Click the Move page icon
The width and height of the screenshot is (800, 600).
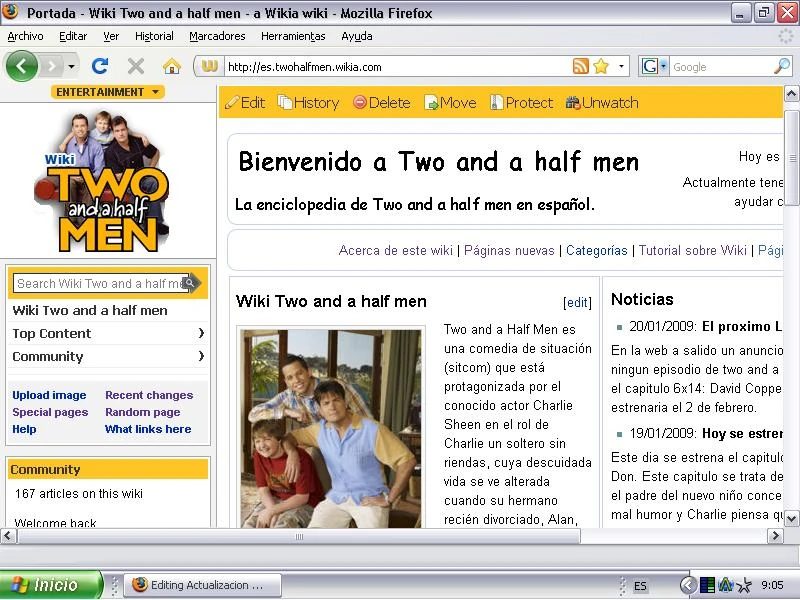click(431, 103)
